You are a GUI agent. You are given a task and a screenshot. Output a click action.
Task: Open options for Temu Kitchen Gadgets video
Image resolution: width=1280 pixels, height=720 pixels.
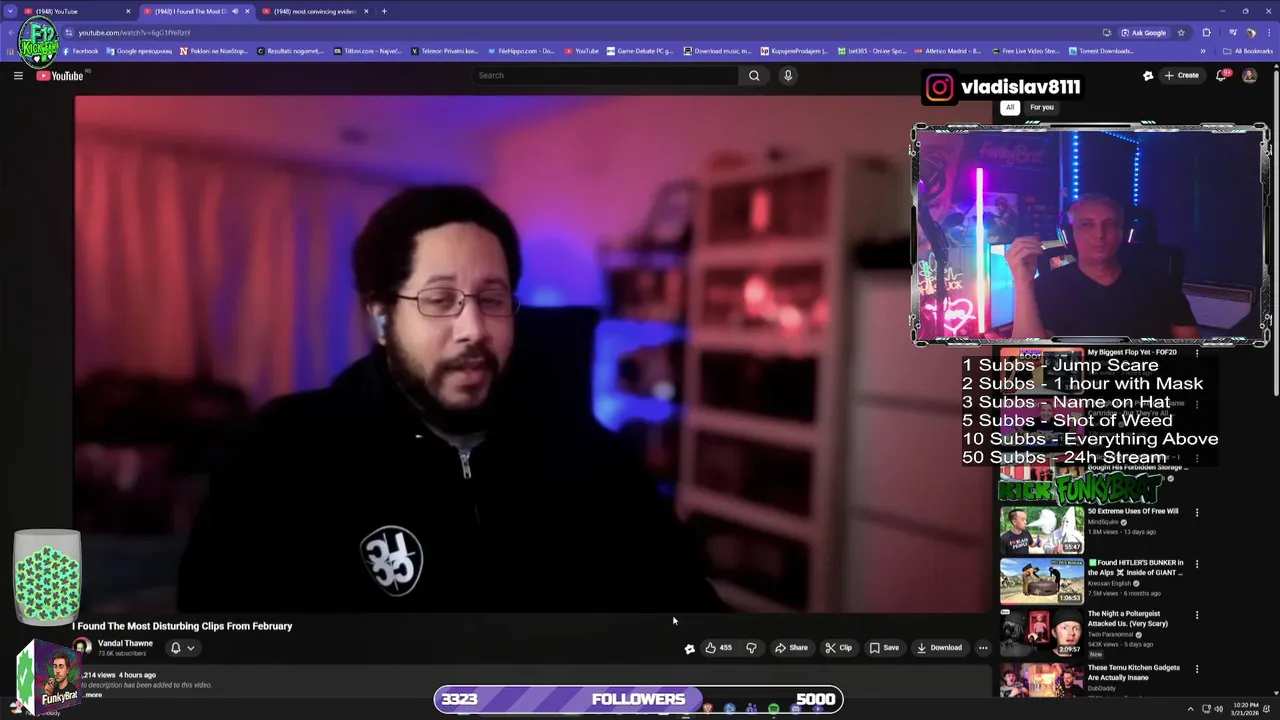[x=1197, y=669]
